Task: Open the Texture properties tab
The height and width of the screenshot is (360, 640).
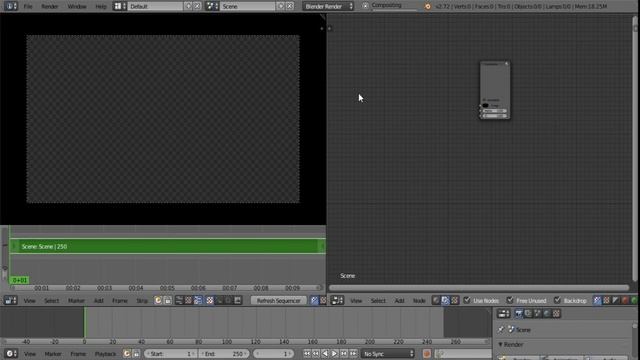Action: point(556,313)
